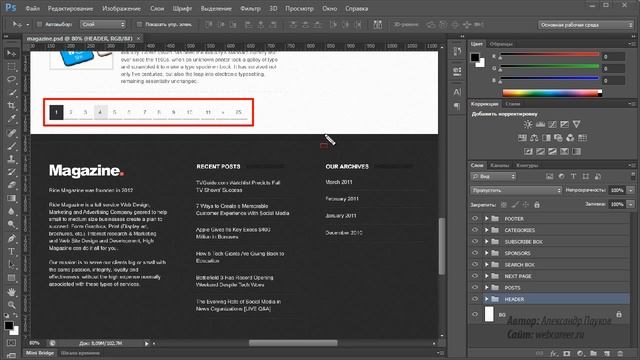Select the Hand tool

(11, 291)
